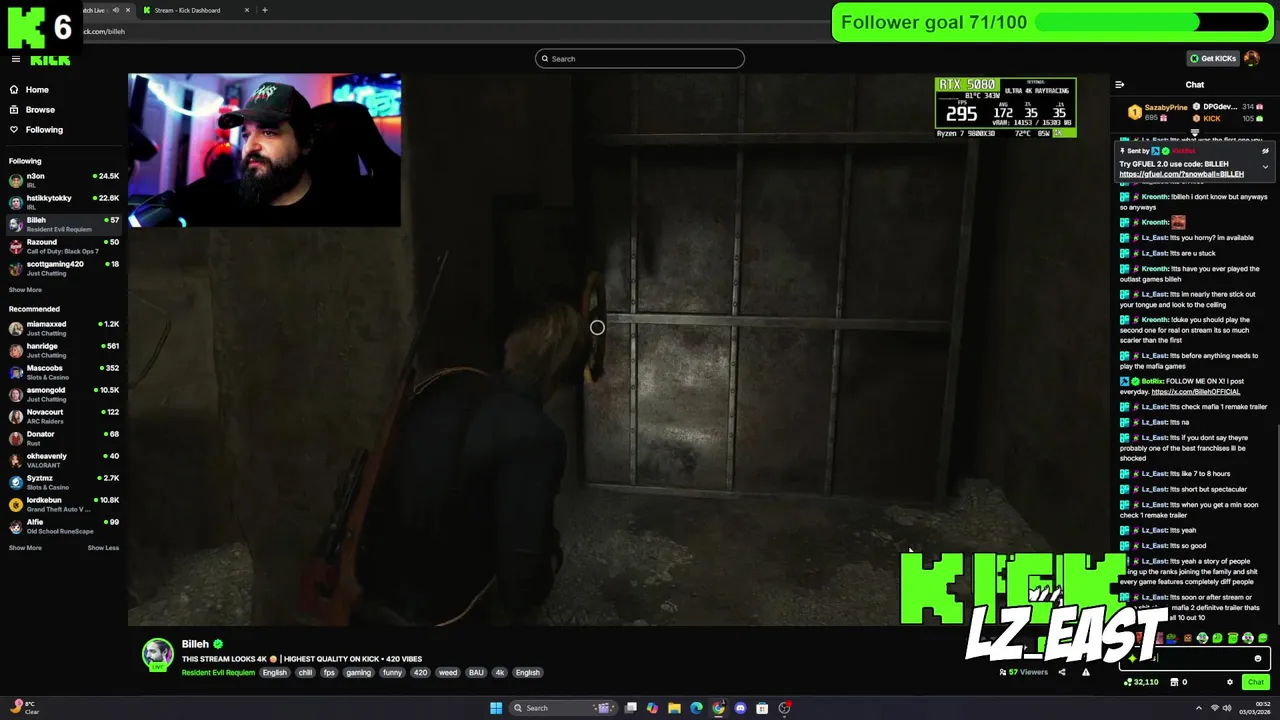Close the Kick Dashboard browser tab

tap(246, 10)
